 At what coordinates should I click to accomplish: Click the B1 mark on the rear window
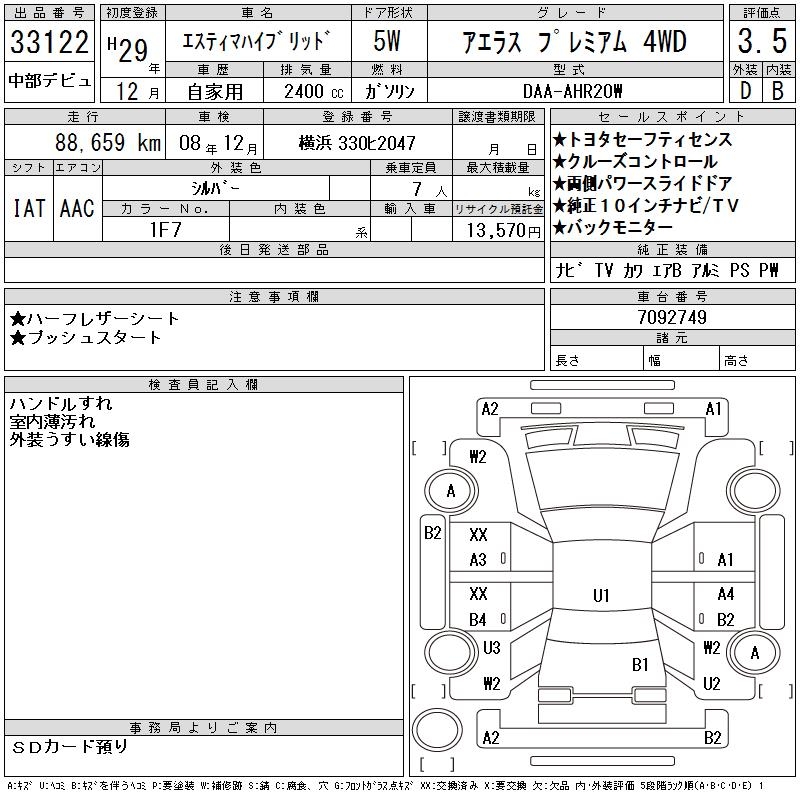[640, 664]
